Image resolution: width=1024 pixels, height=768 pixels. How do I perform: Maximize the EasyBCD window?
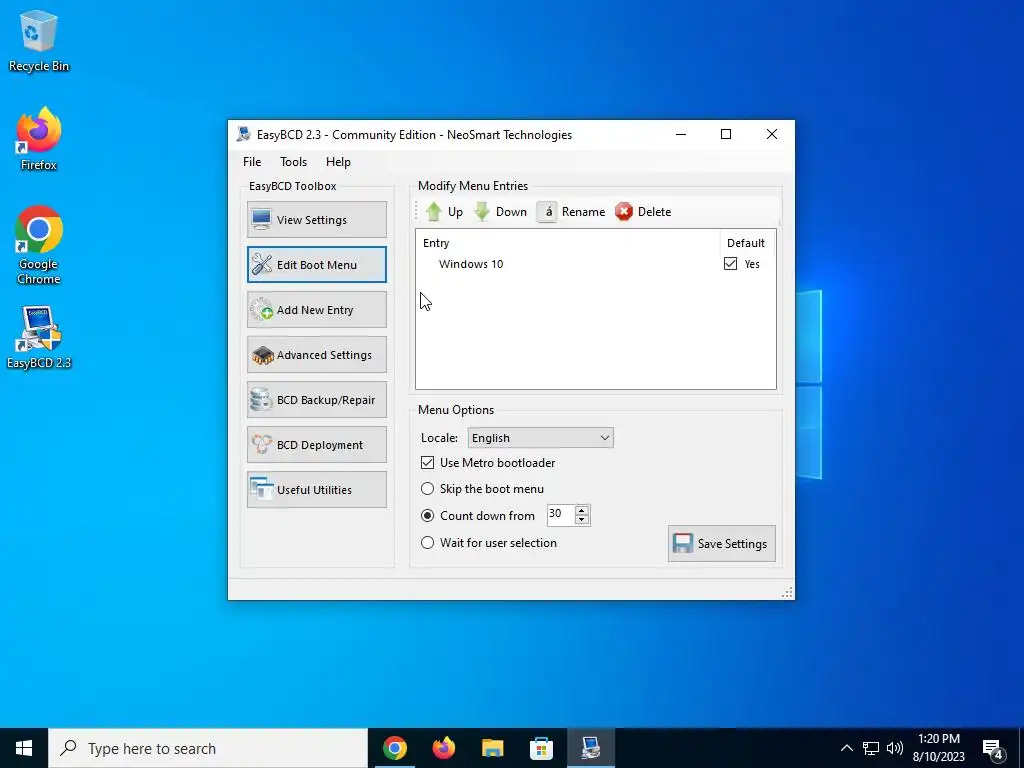coord(726,135)
